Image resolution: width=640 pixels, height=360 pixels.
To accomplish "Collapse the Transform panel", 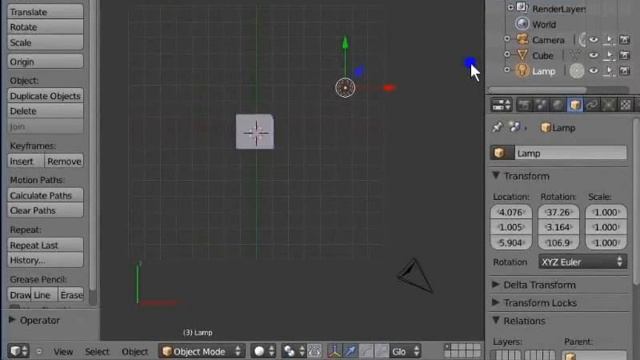I will pyautogui.click(x=496, y=176).
